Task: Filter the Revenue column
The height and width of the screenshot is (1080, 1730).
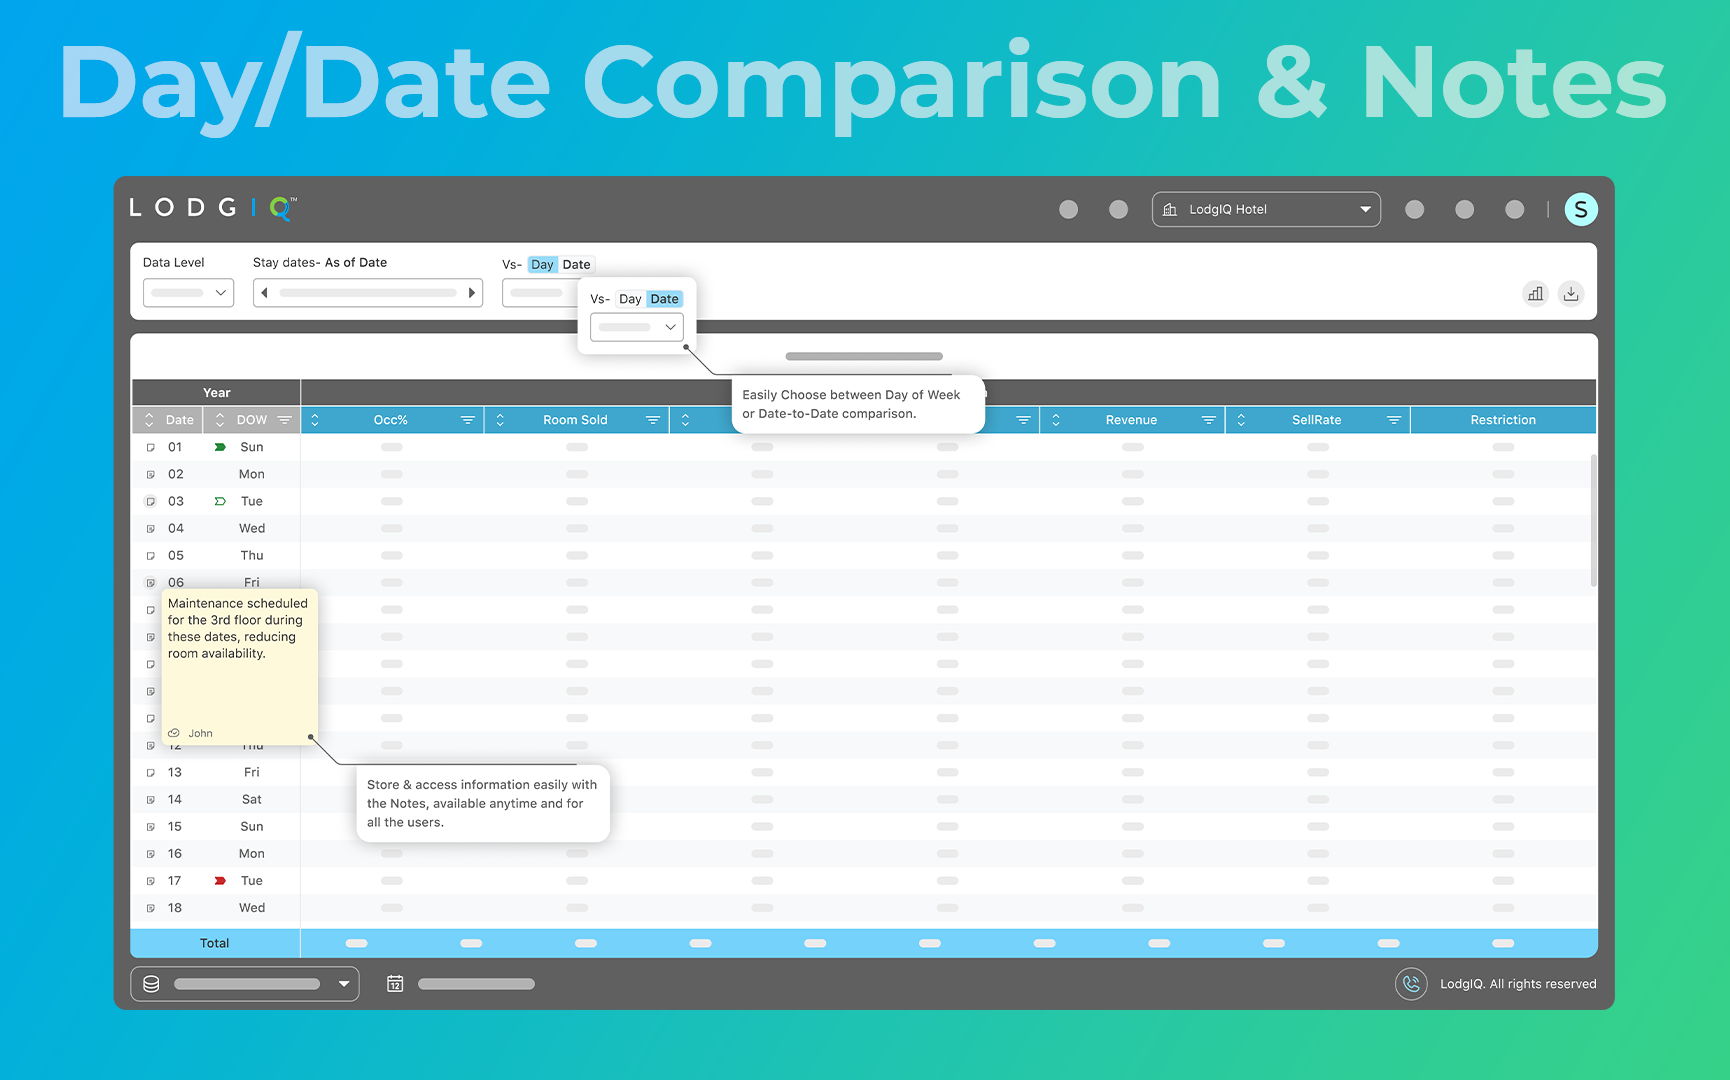Action: click(1208, 420)
